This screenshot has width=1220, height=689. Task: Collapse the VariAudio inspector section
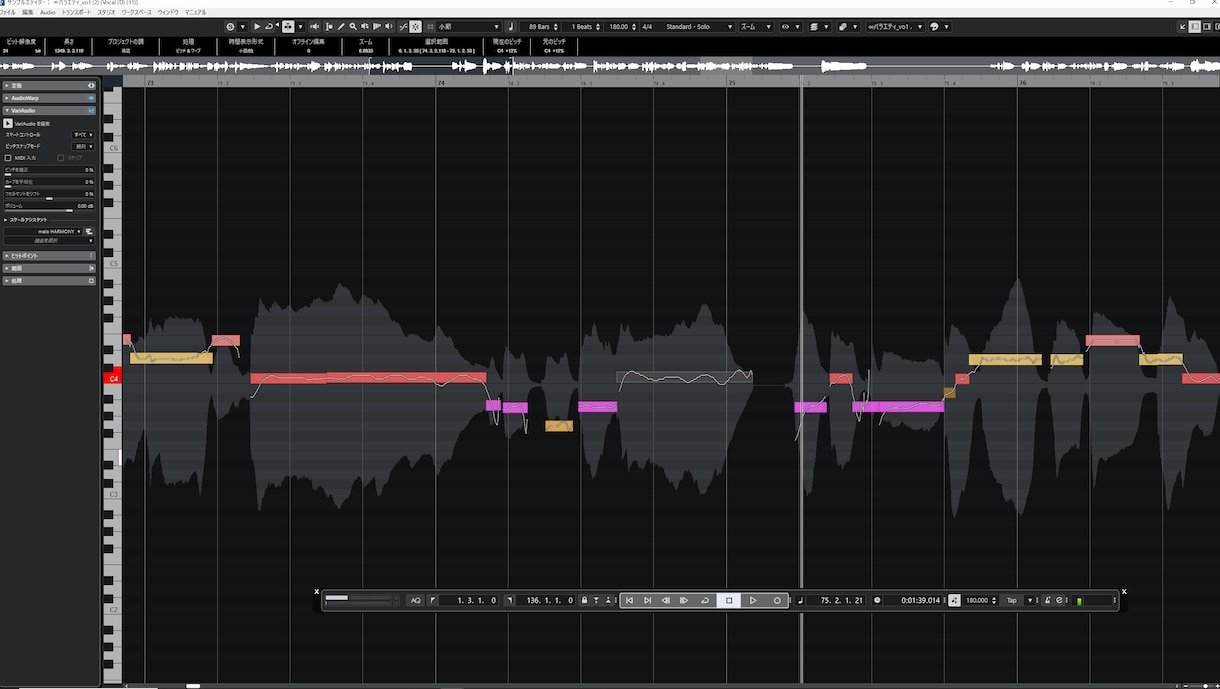50,110
